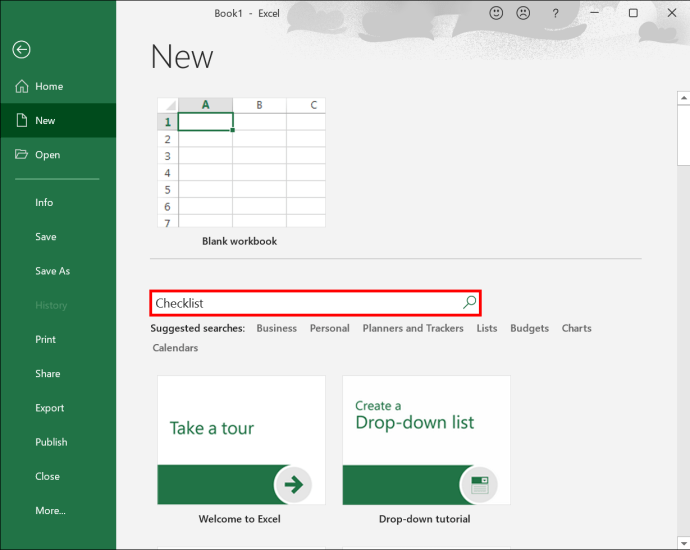The height and width of the screenshot is (550, 690).
Task: Click the Calendars suggested search
Action: click(x=175, y=348)
